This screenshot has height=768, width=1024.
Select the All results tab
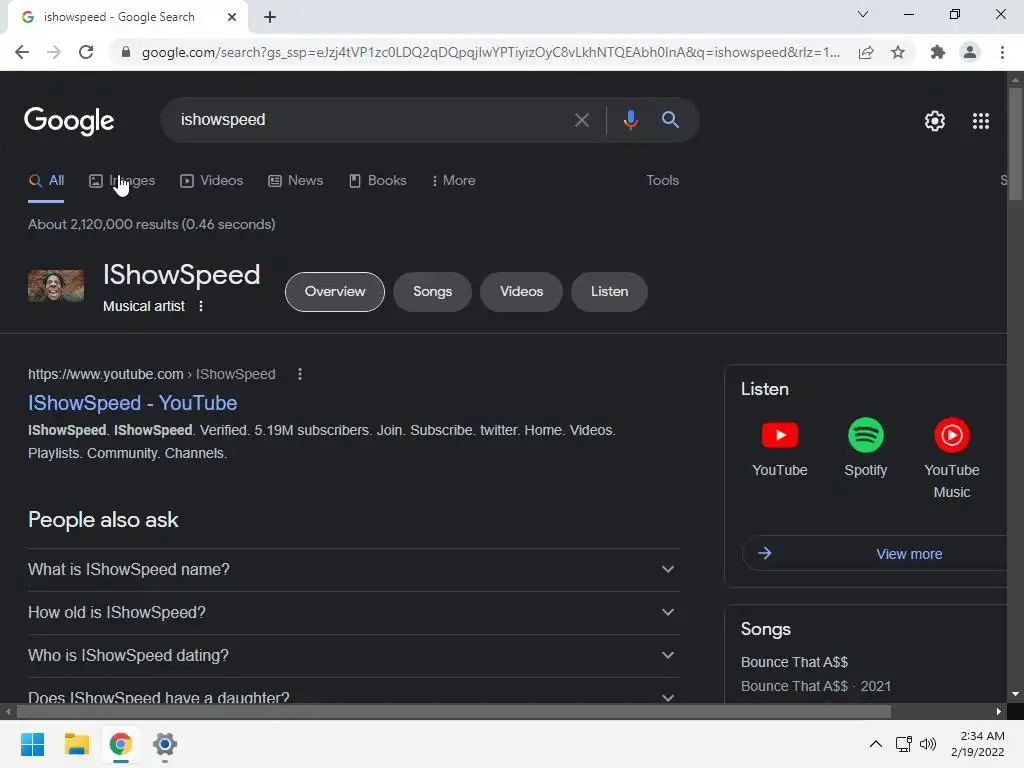click(46, 181)
